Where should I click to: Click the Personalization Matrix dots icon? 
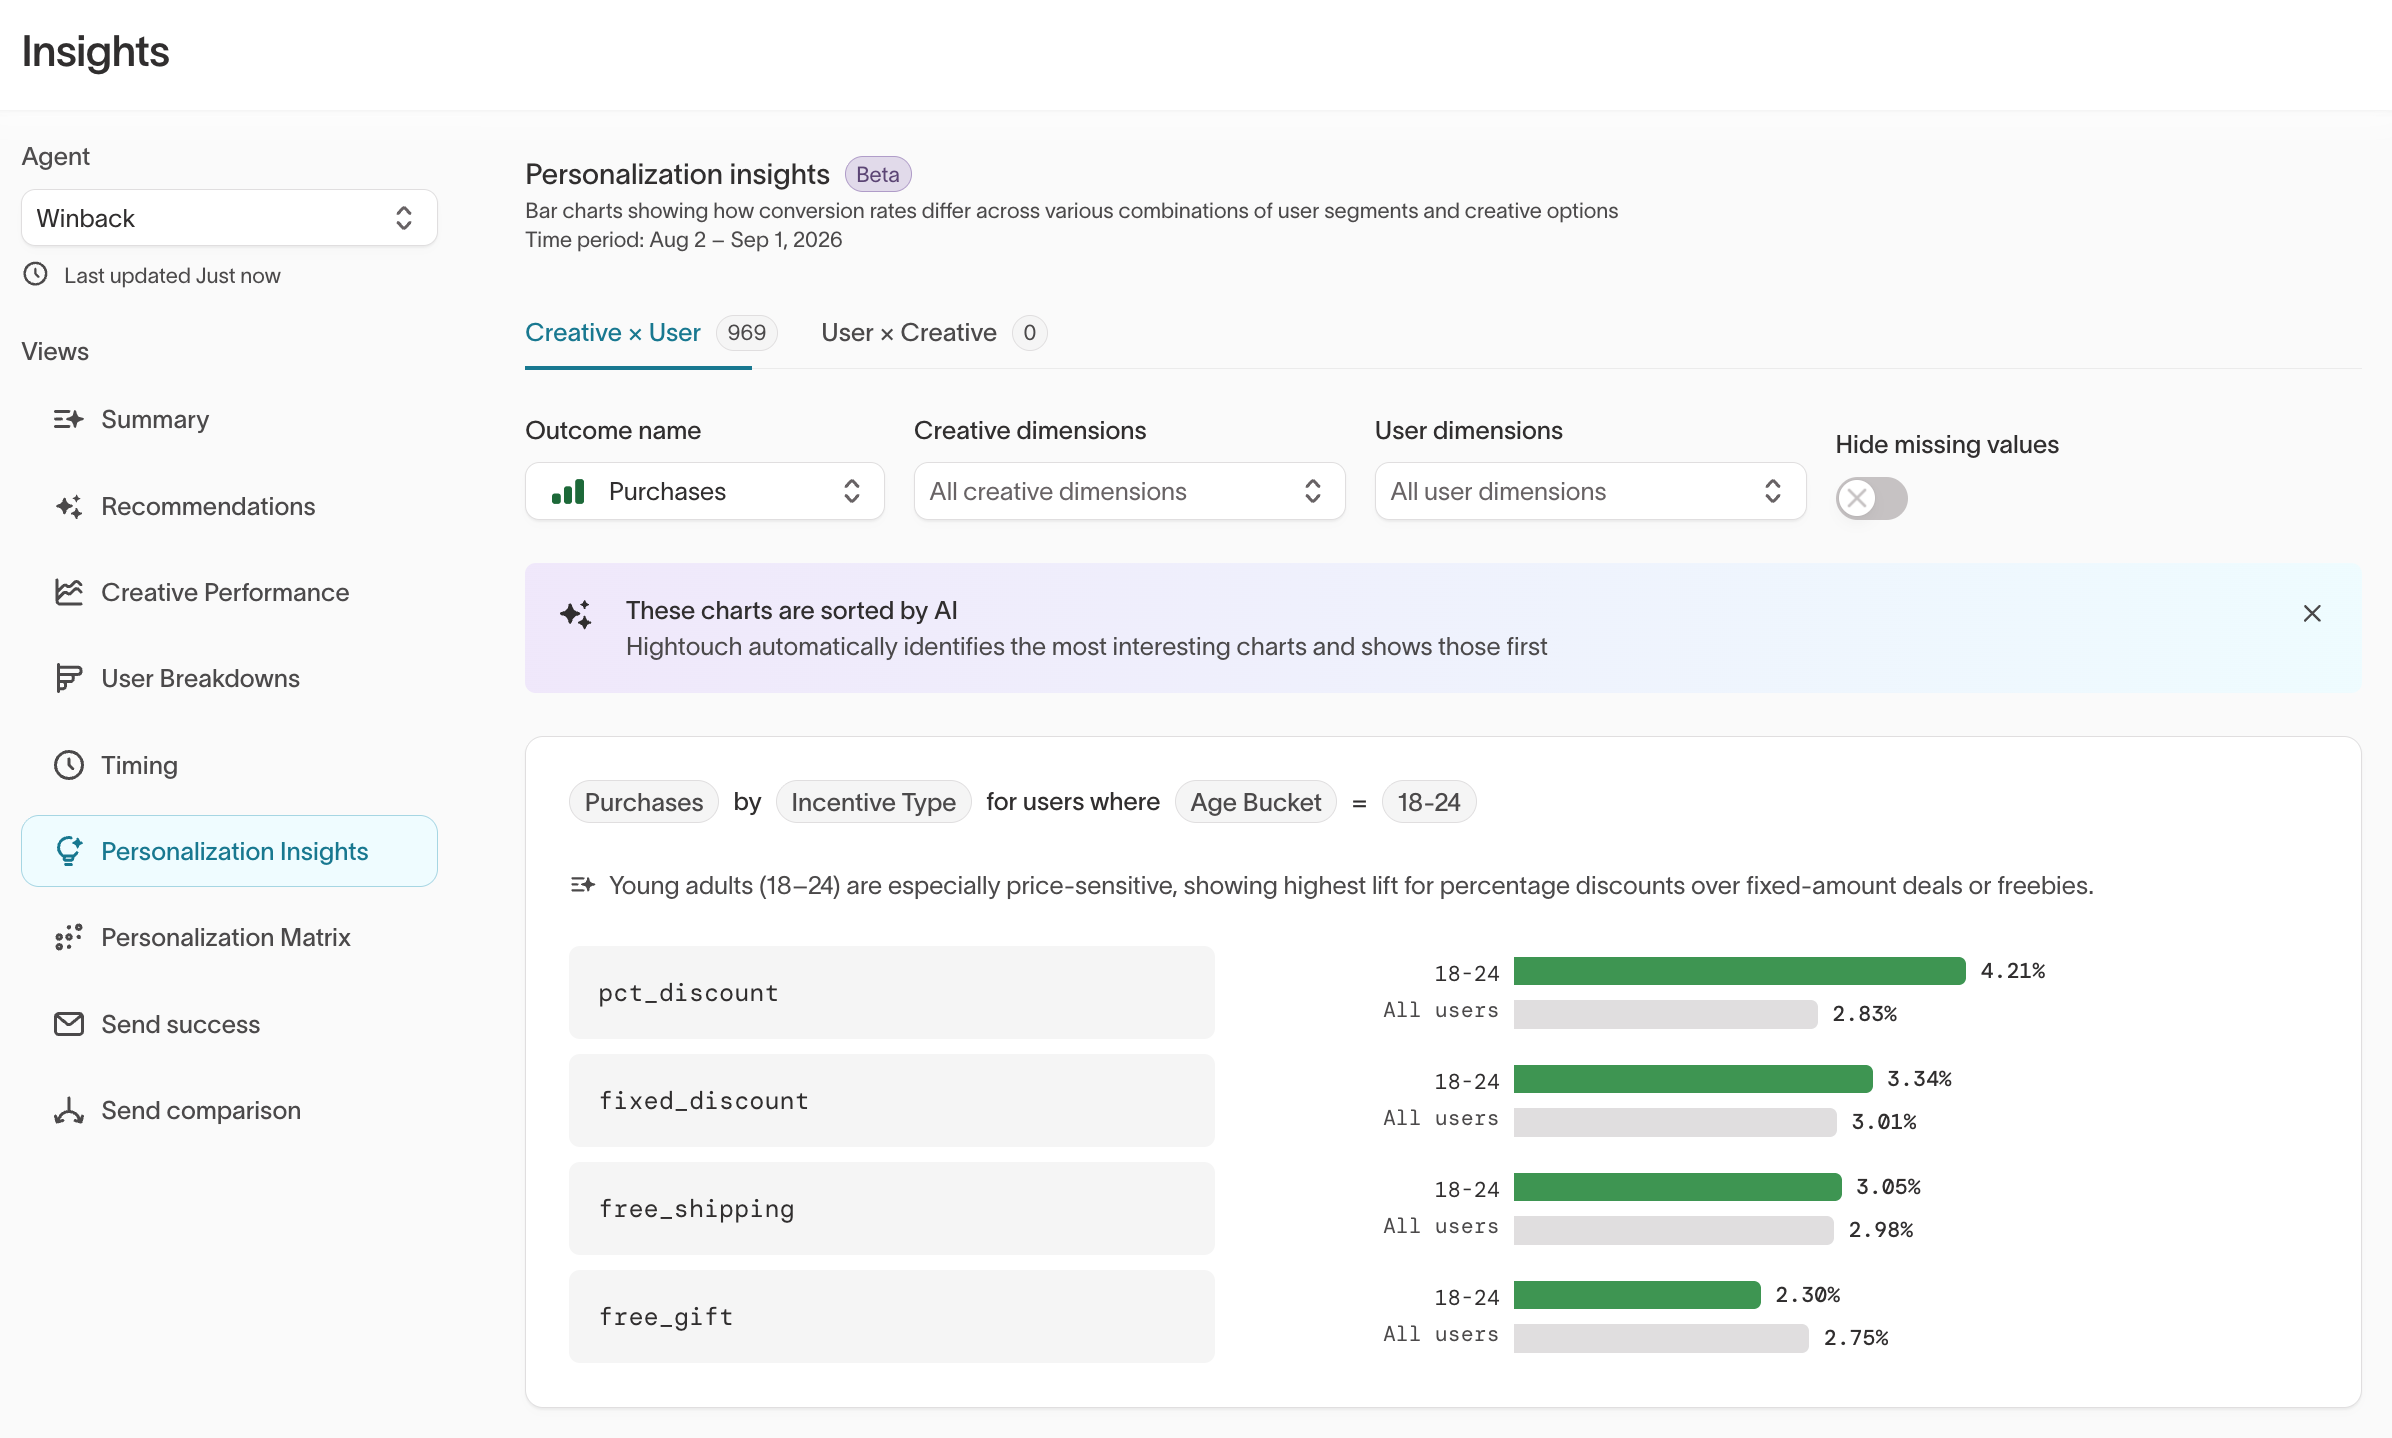coord(68,937)
